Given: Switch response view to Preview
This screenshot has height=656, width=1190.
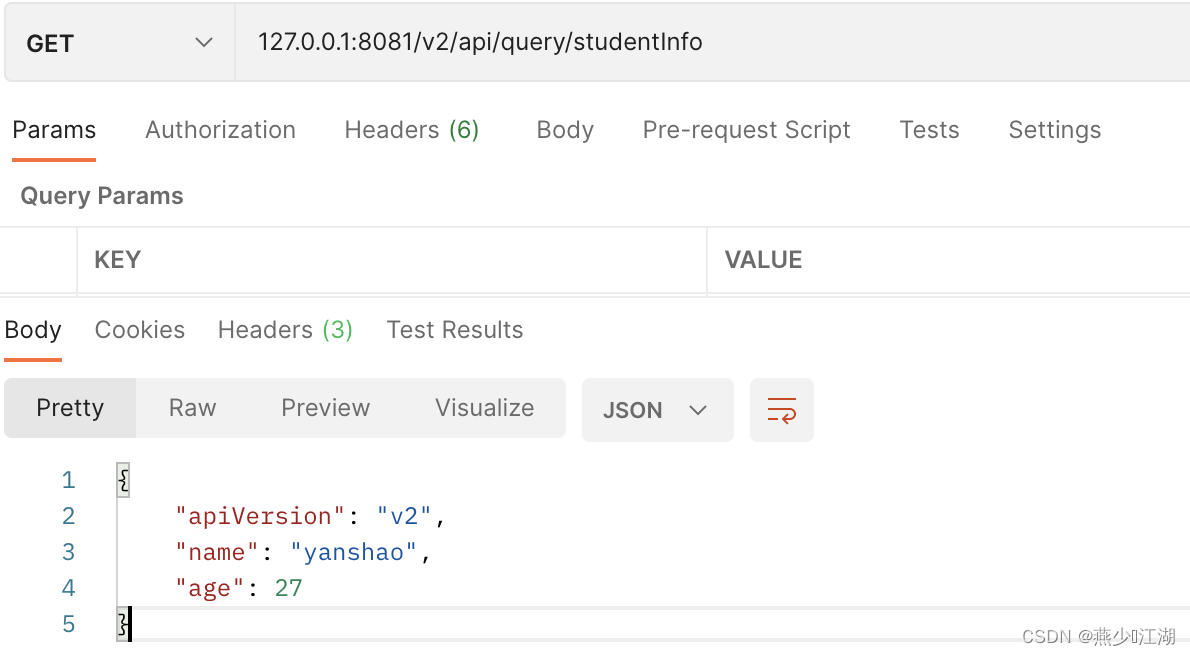Looking at the screenshot, I should click(325, 408).
